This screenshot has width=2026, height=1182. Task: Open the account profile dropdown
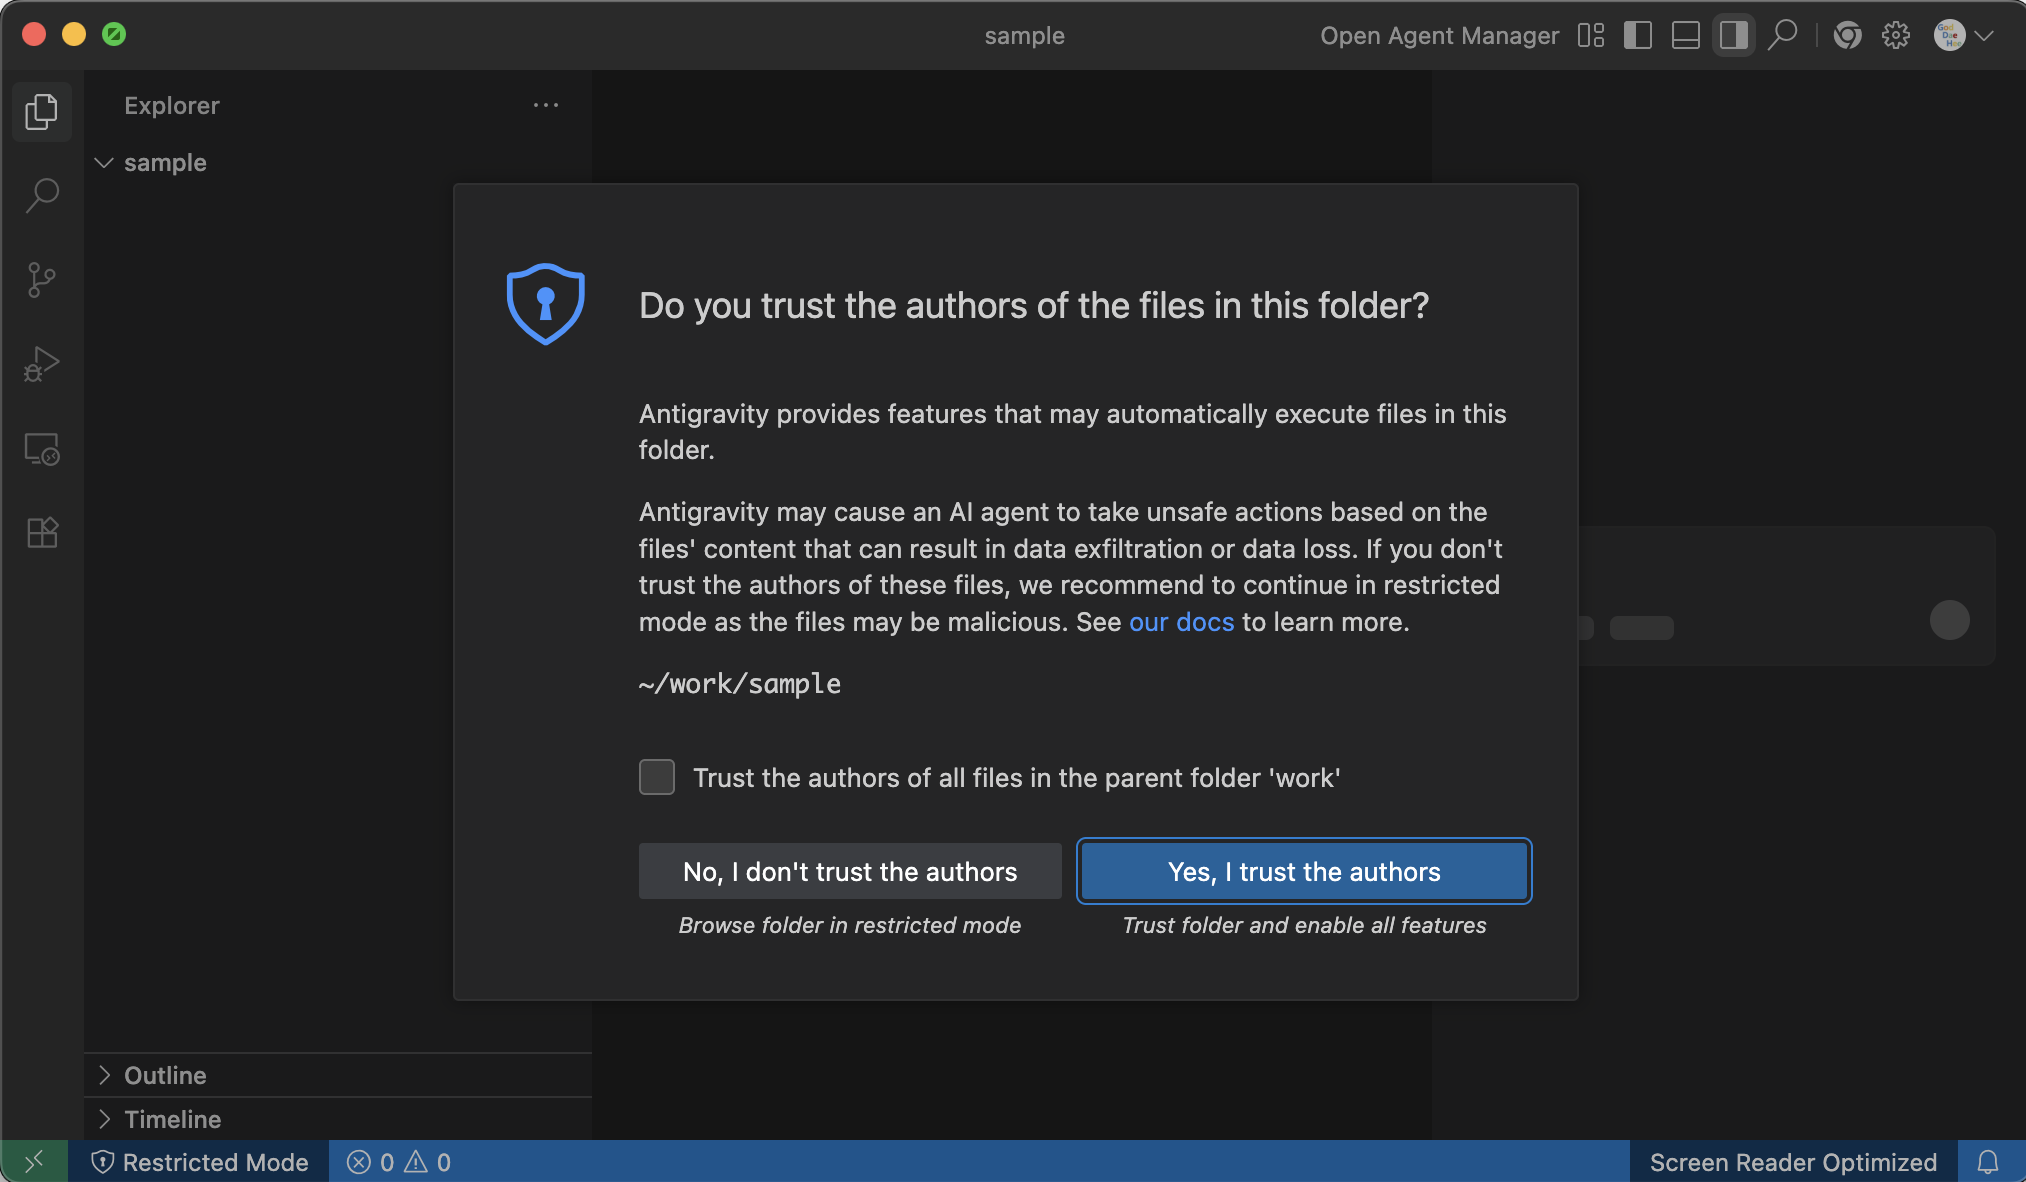1964,36
